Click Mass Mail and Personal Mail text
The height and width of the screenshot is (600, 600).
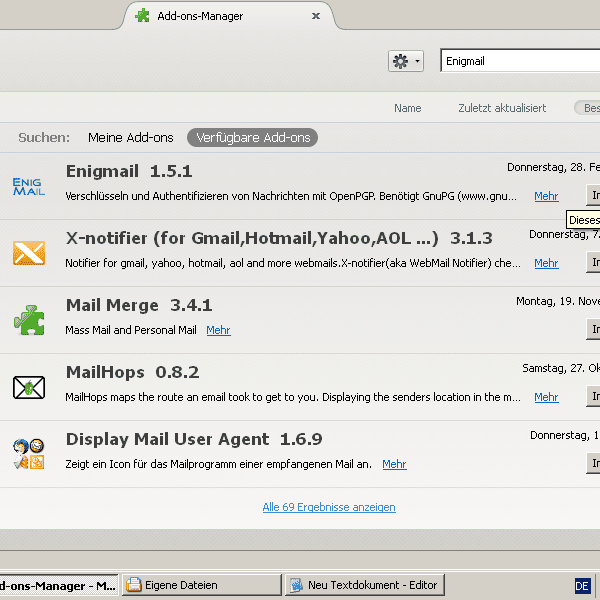[131, 330]
